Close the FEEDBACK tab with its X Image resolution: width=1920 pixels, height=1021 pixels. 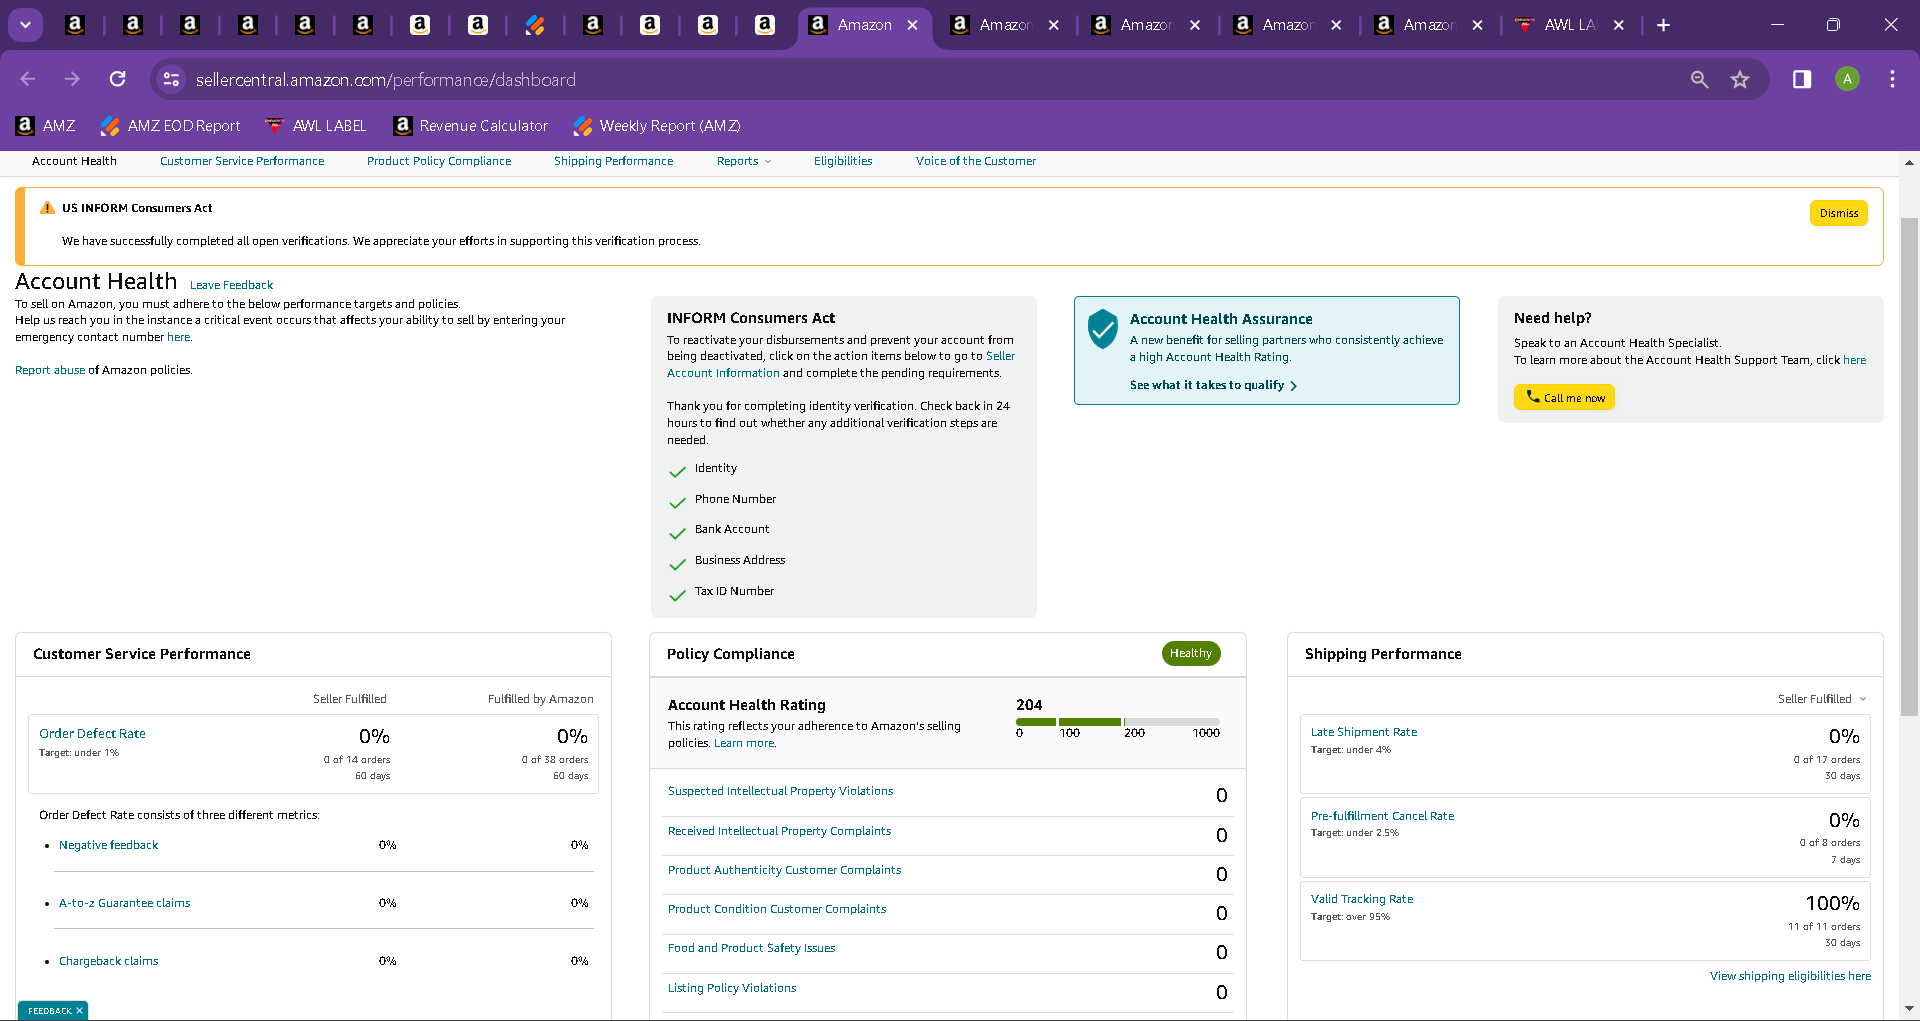pos(79,1011)
